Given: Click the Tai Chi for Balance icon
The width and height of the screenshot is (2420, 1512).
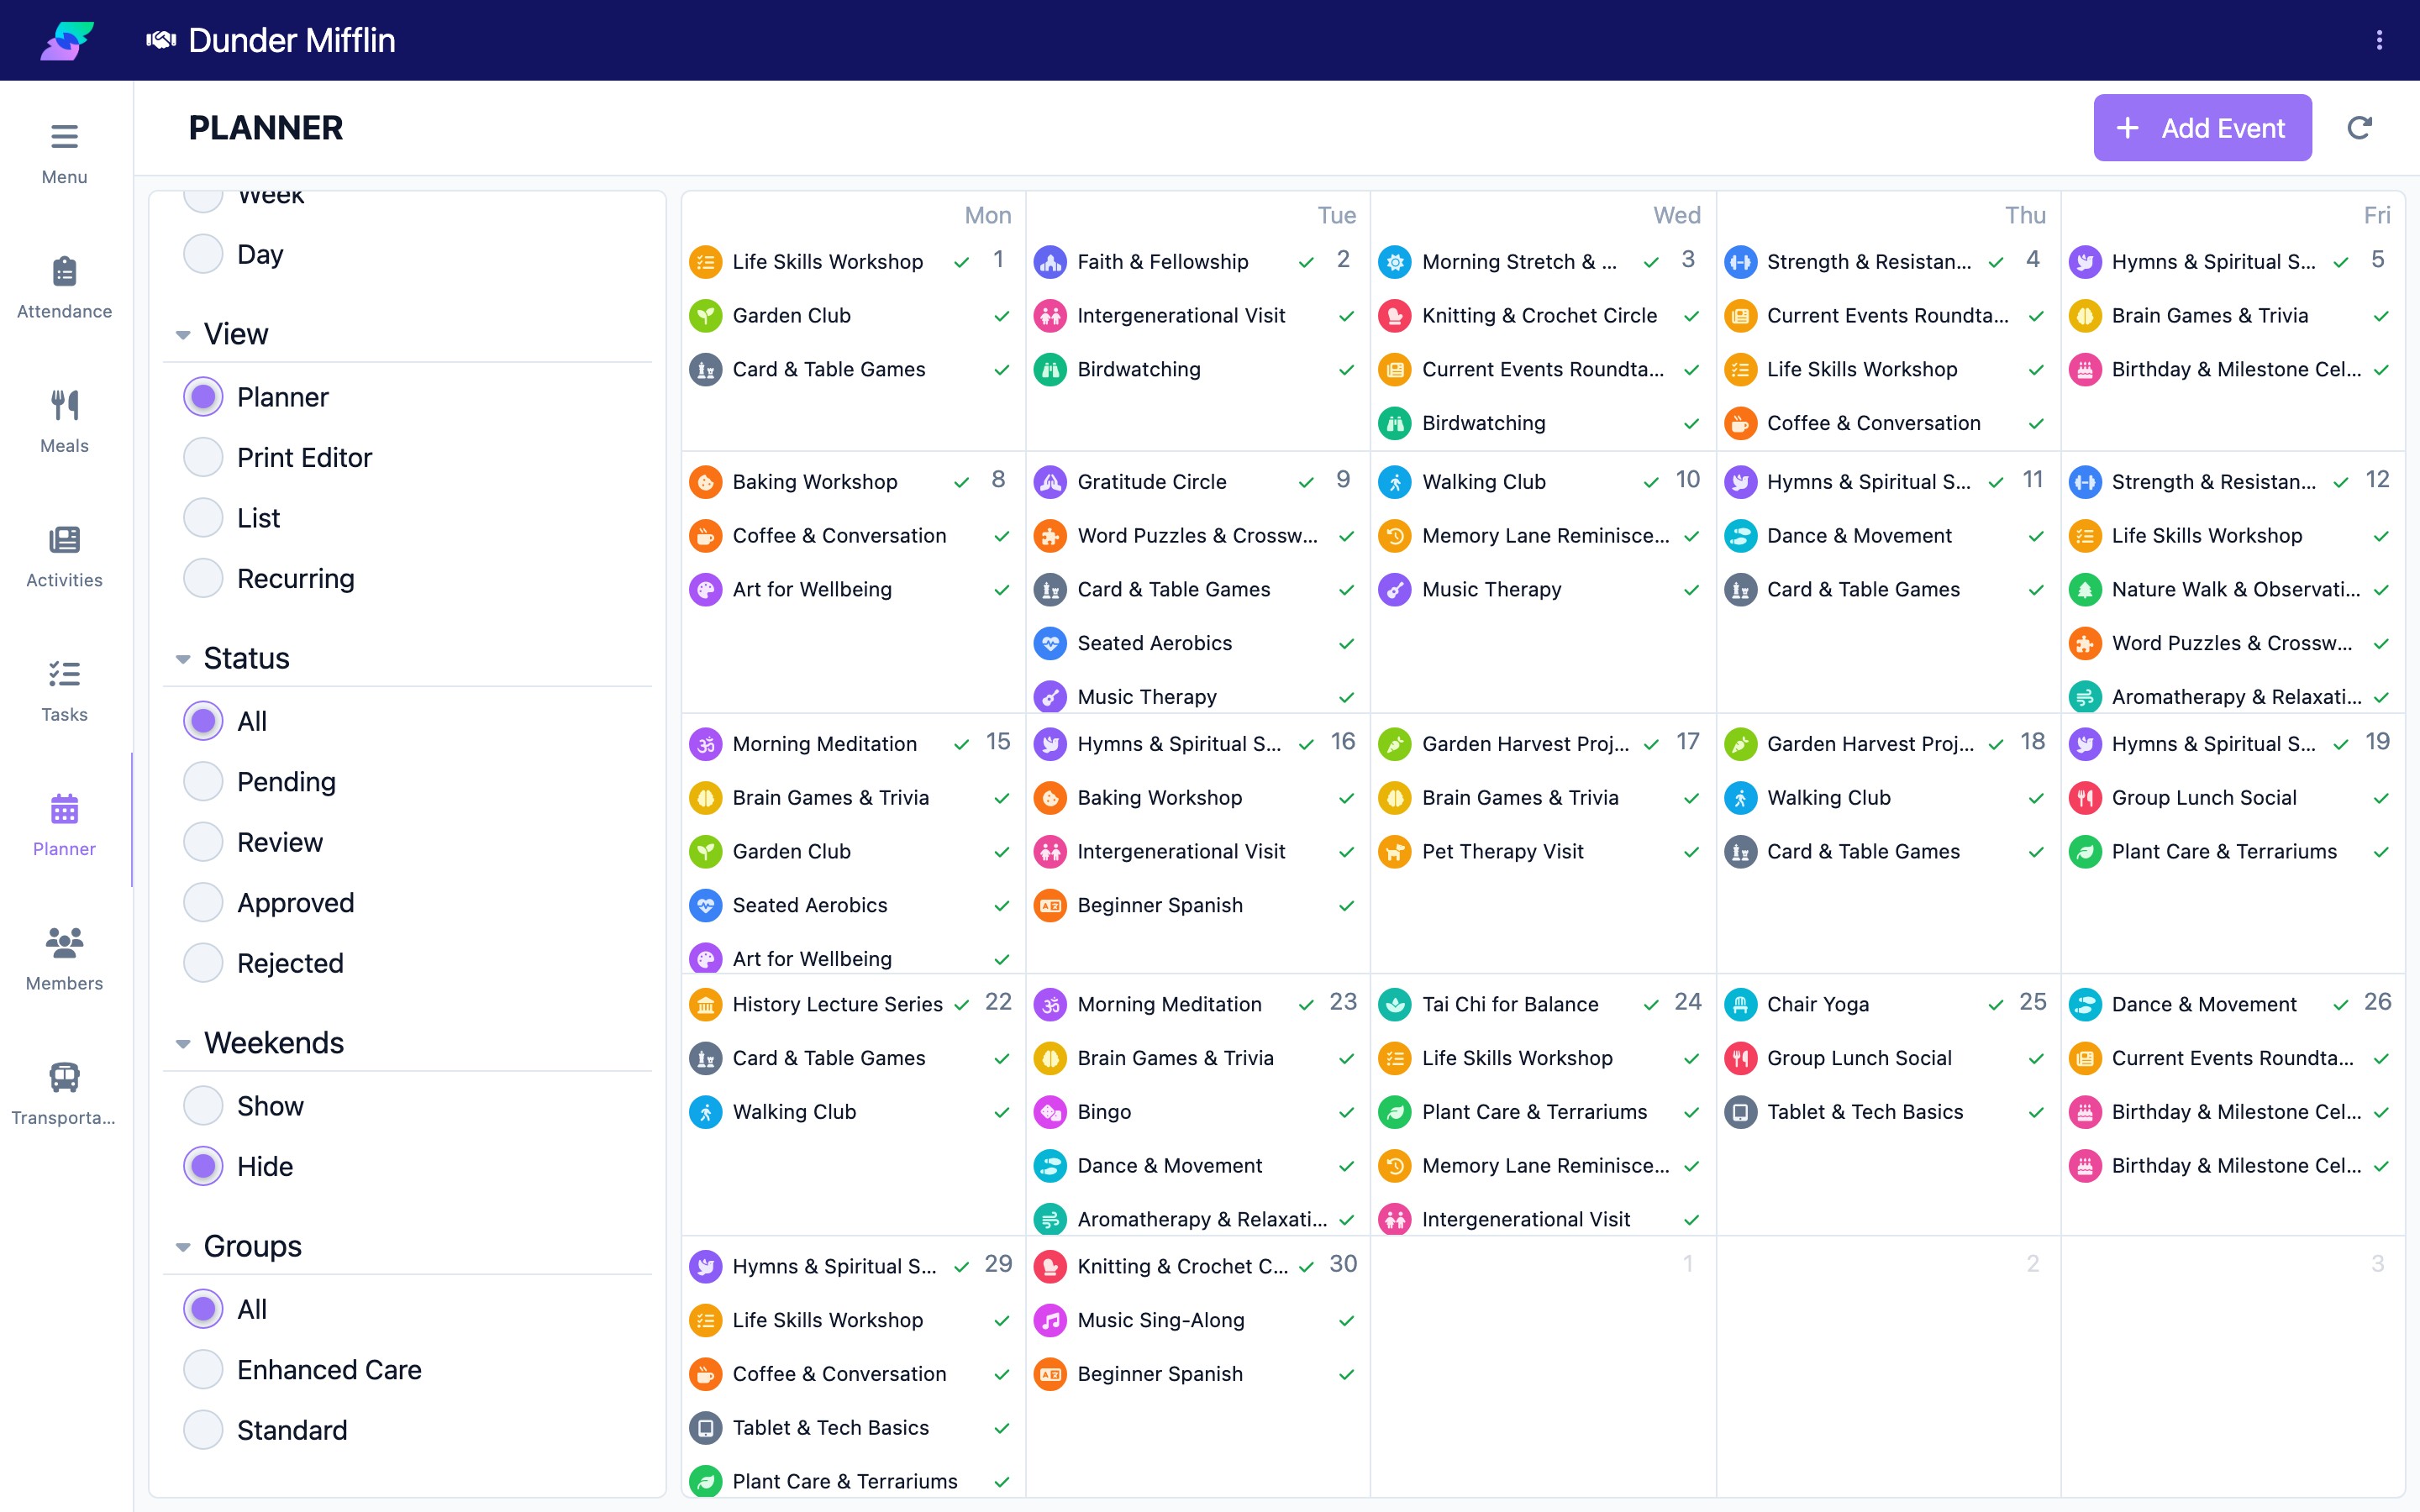Looking at the screenshot, I should click(1395, 1004).
